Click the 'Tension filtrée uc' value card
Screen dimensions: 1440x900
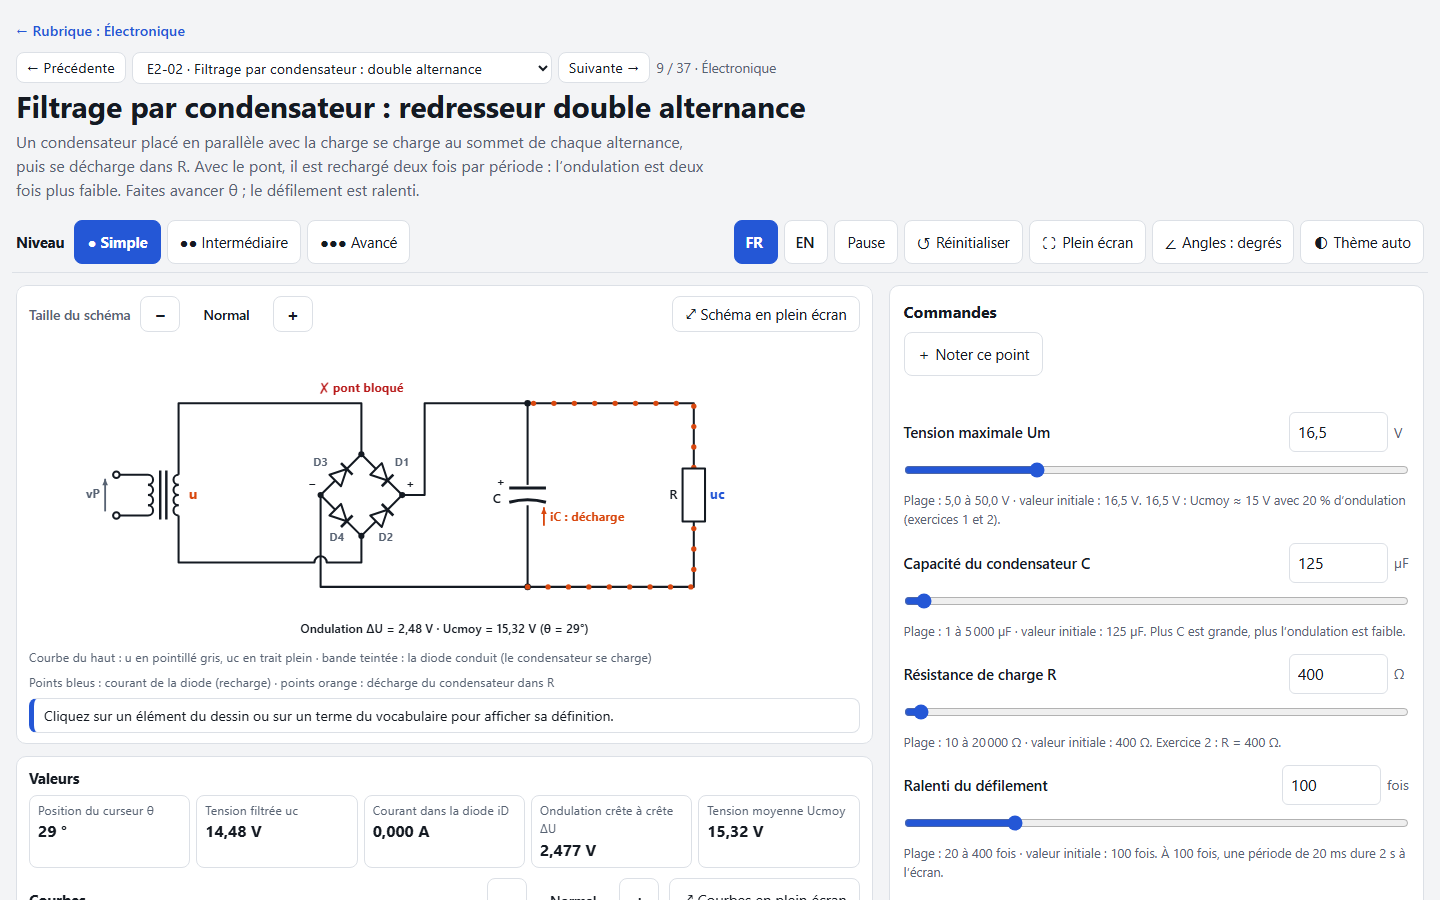277,831
